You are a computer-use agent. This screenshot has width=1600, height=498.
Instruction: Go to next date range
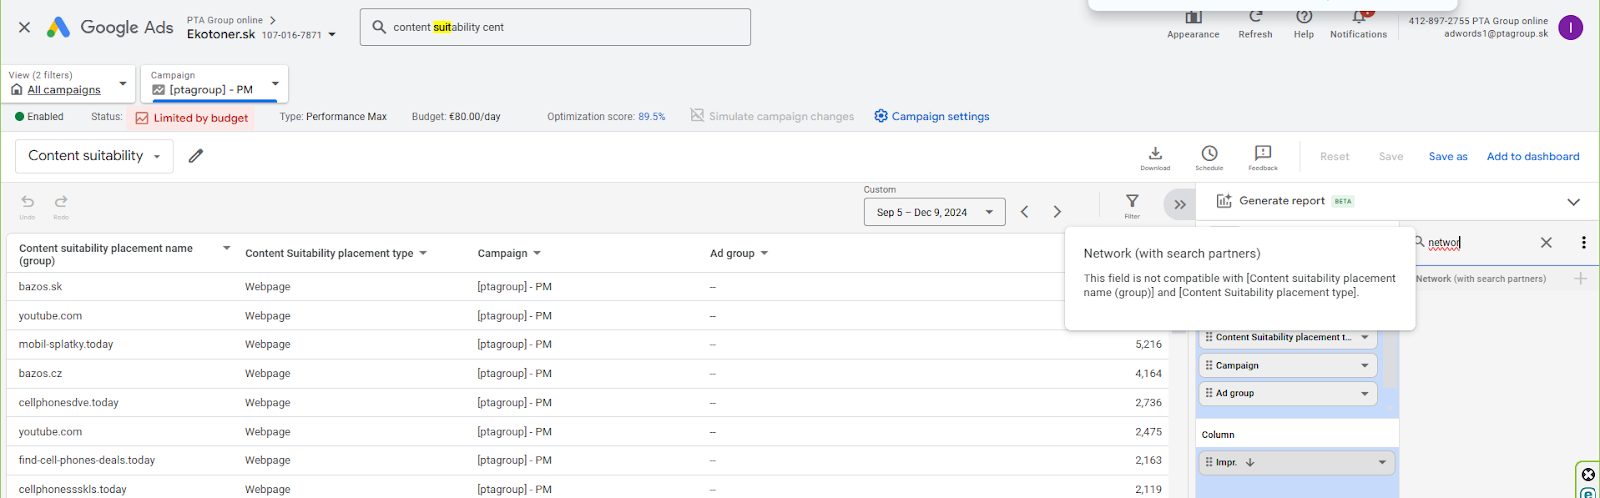pos(1057,212)
